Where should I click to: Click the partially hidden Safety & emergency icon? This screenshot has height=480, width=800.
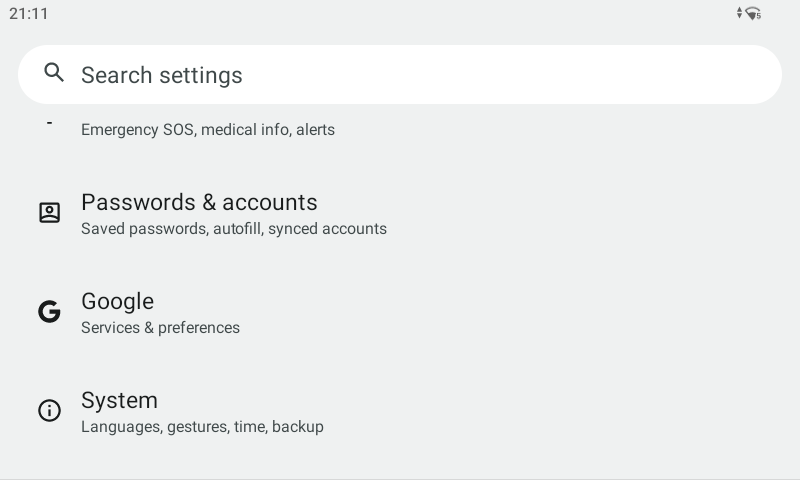tap(49, 123)
